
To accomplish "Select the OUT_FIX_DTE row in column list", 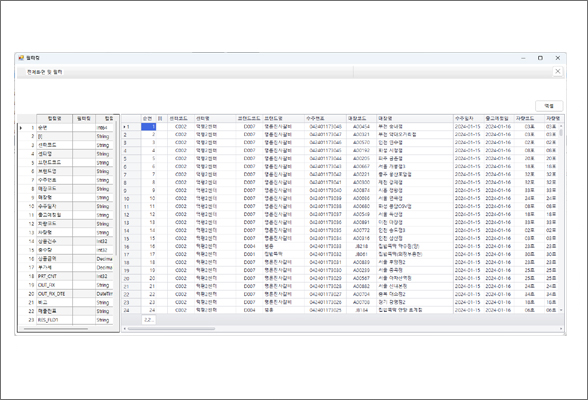I will (x=66, y=294).
